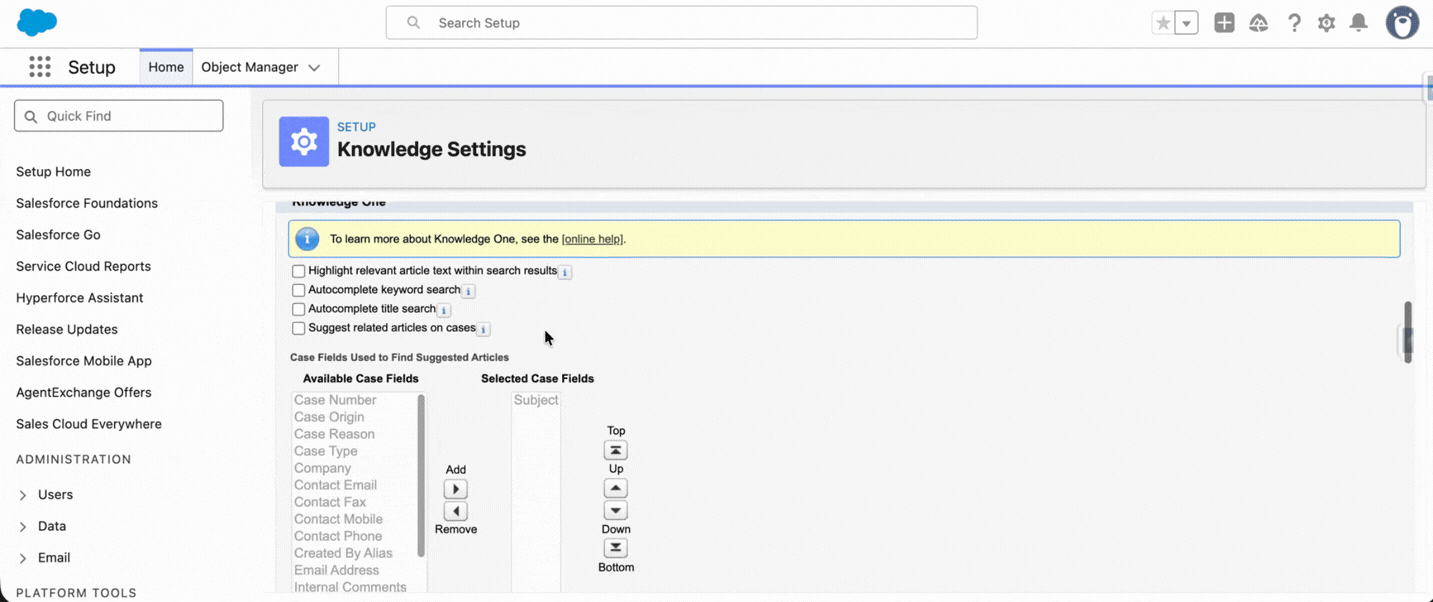The image size is (1433, 602).
Task: Open Release Updates
Action: click(x=67, y=329)
